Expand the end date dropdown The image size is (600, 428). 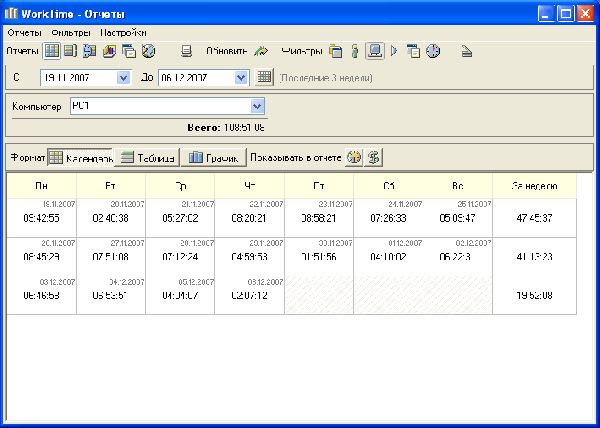(x=242, y=77)
